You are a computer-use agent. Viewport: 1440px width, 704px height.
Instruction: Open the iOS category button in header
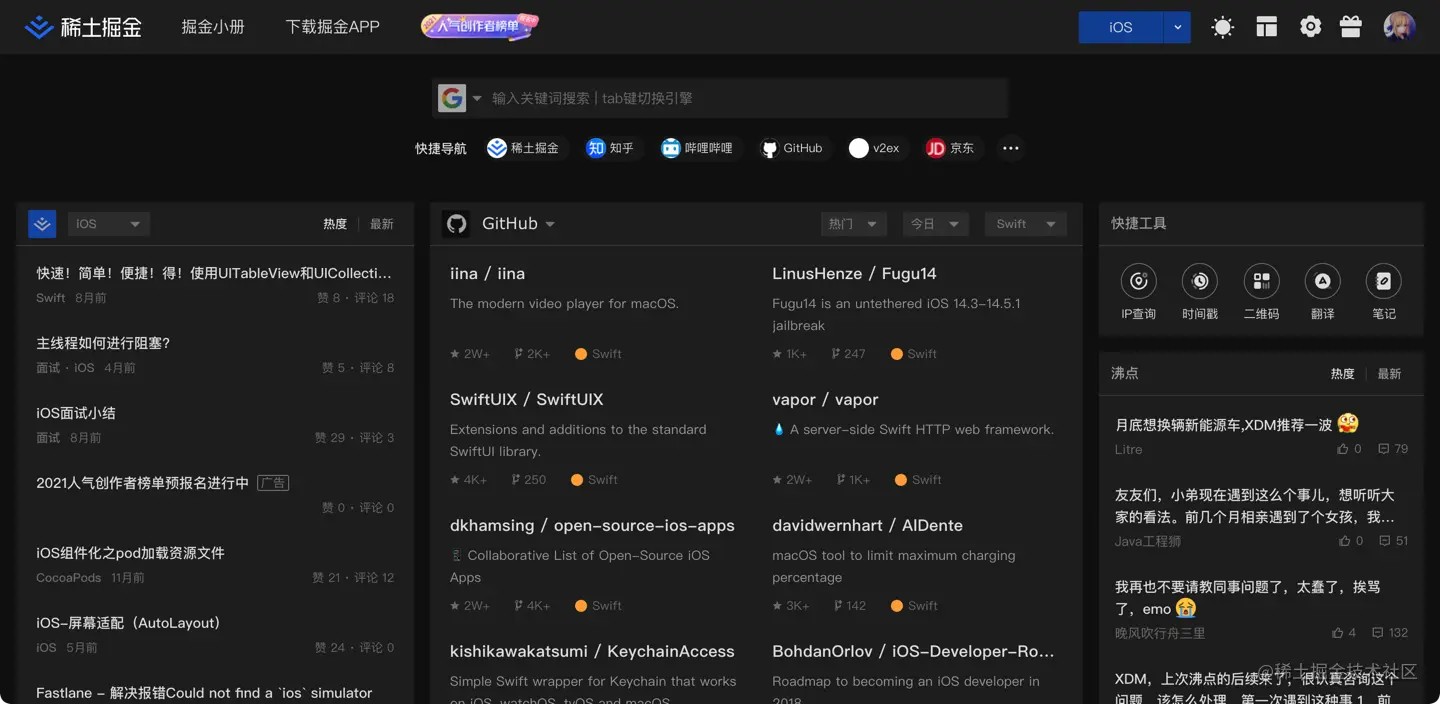pos(1121,27)
